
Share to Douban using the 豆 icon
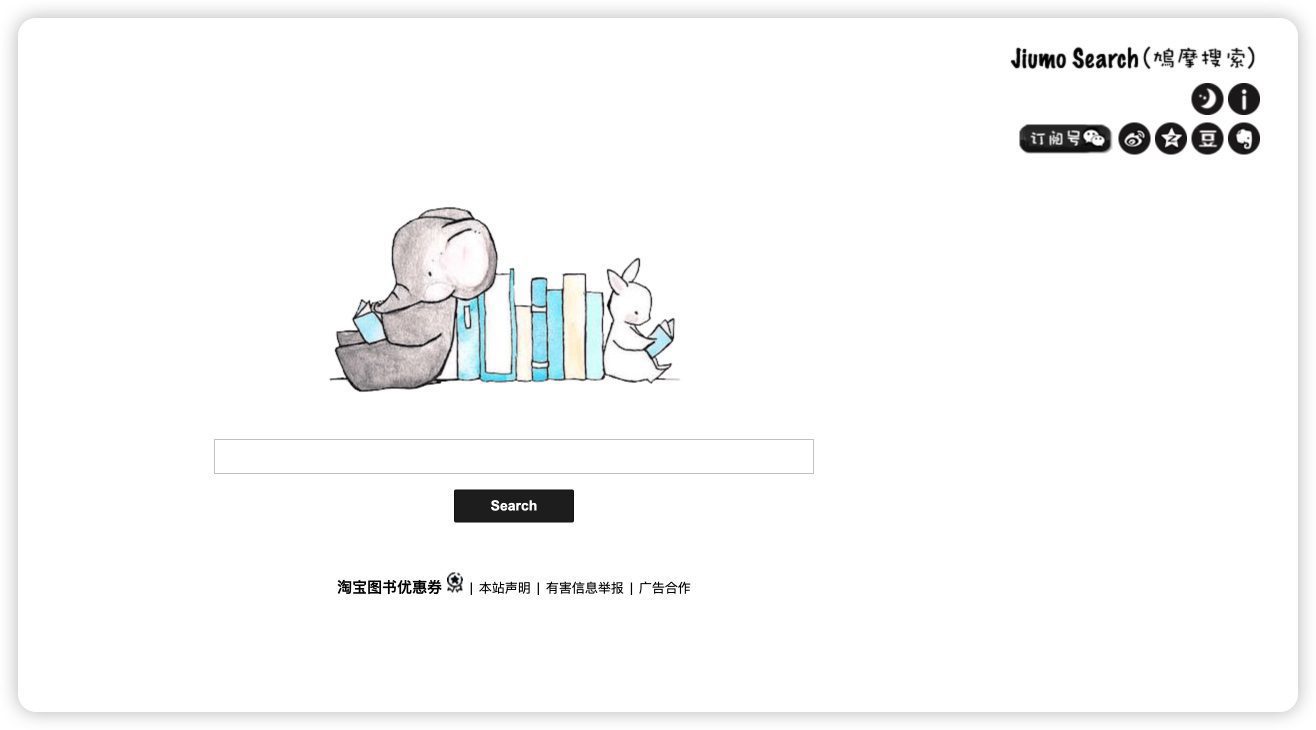pyautogui.click(x=1207, y=138)
